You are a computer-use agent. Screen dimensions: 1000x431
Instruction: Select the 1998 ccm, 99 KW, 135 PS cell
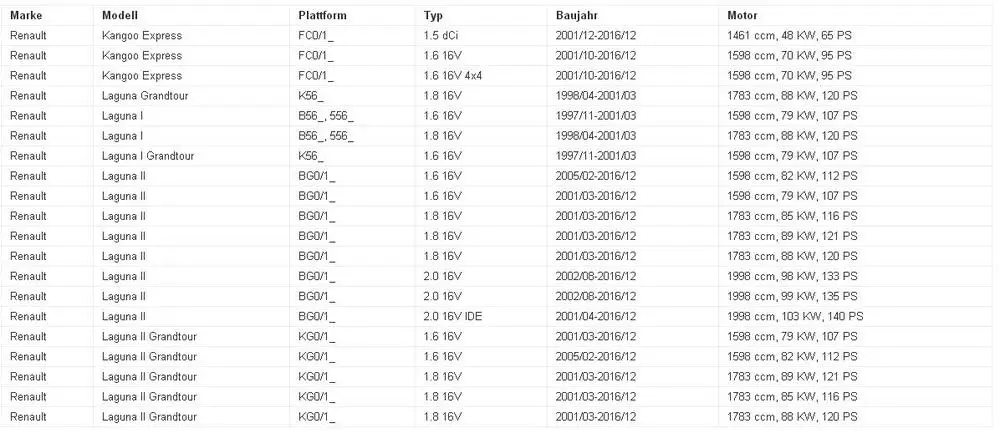(x=792, y=296)
